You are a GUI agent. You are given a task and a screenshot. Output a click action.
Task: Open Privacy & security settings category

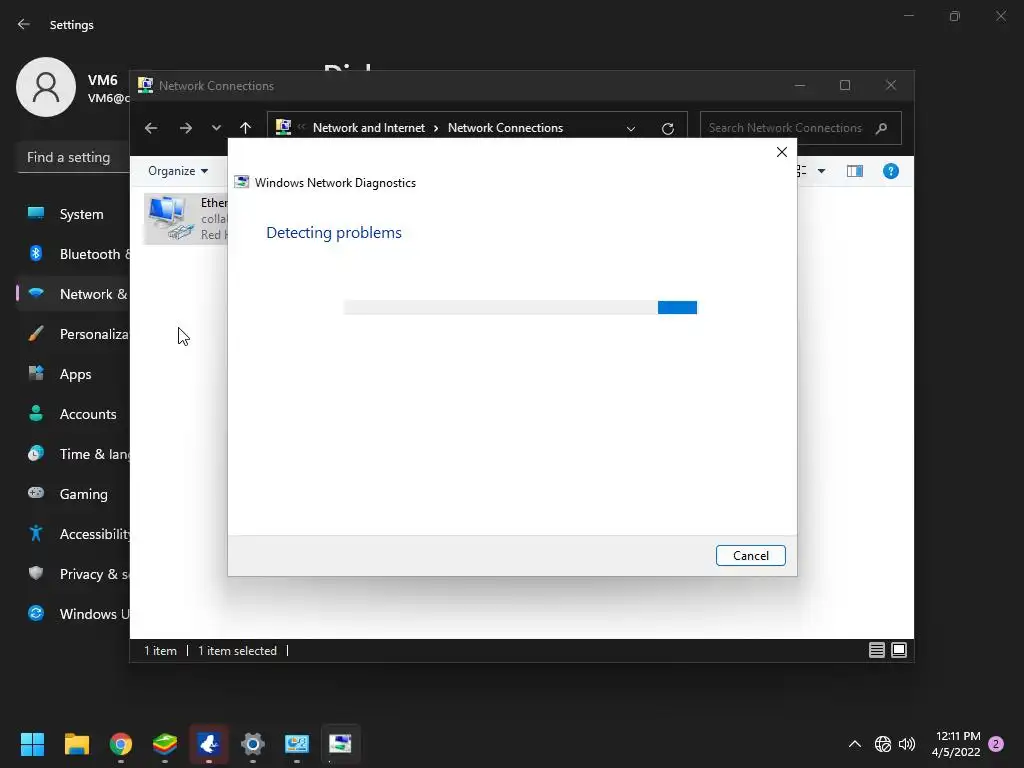tap(73, 574)
